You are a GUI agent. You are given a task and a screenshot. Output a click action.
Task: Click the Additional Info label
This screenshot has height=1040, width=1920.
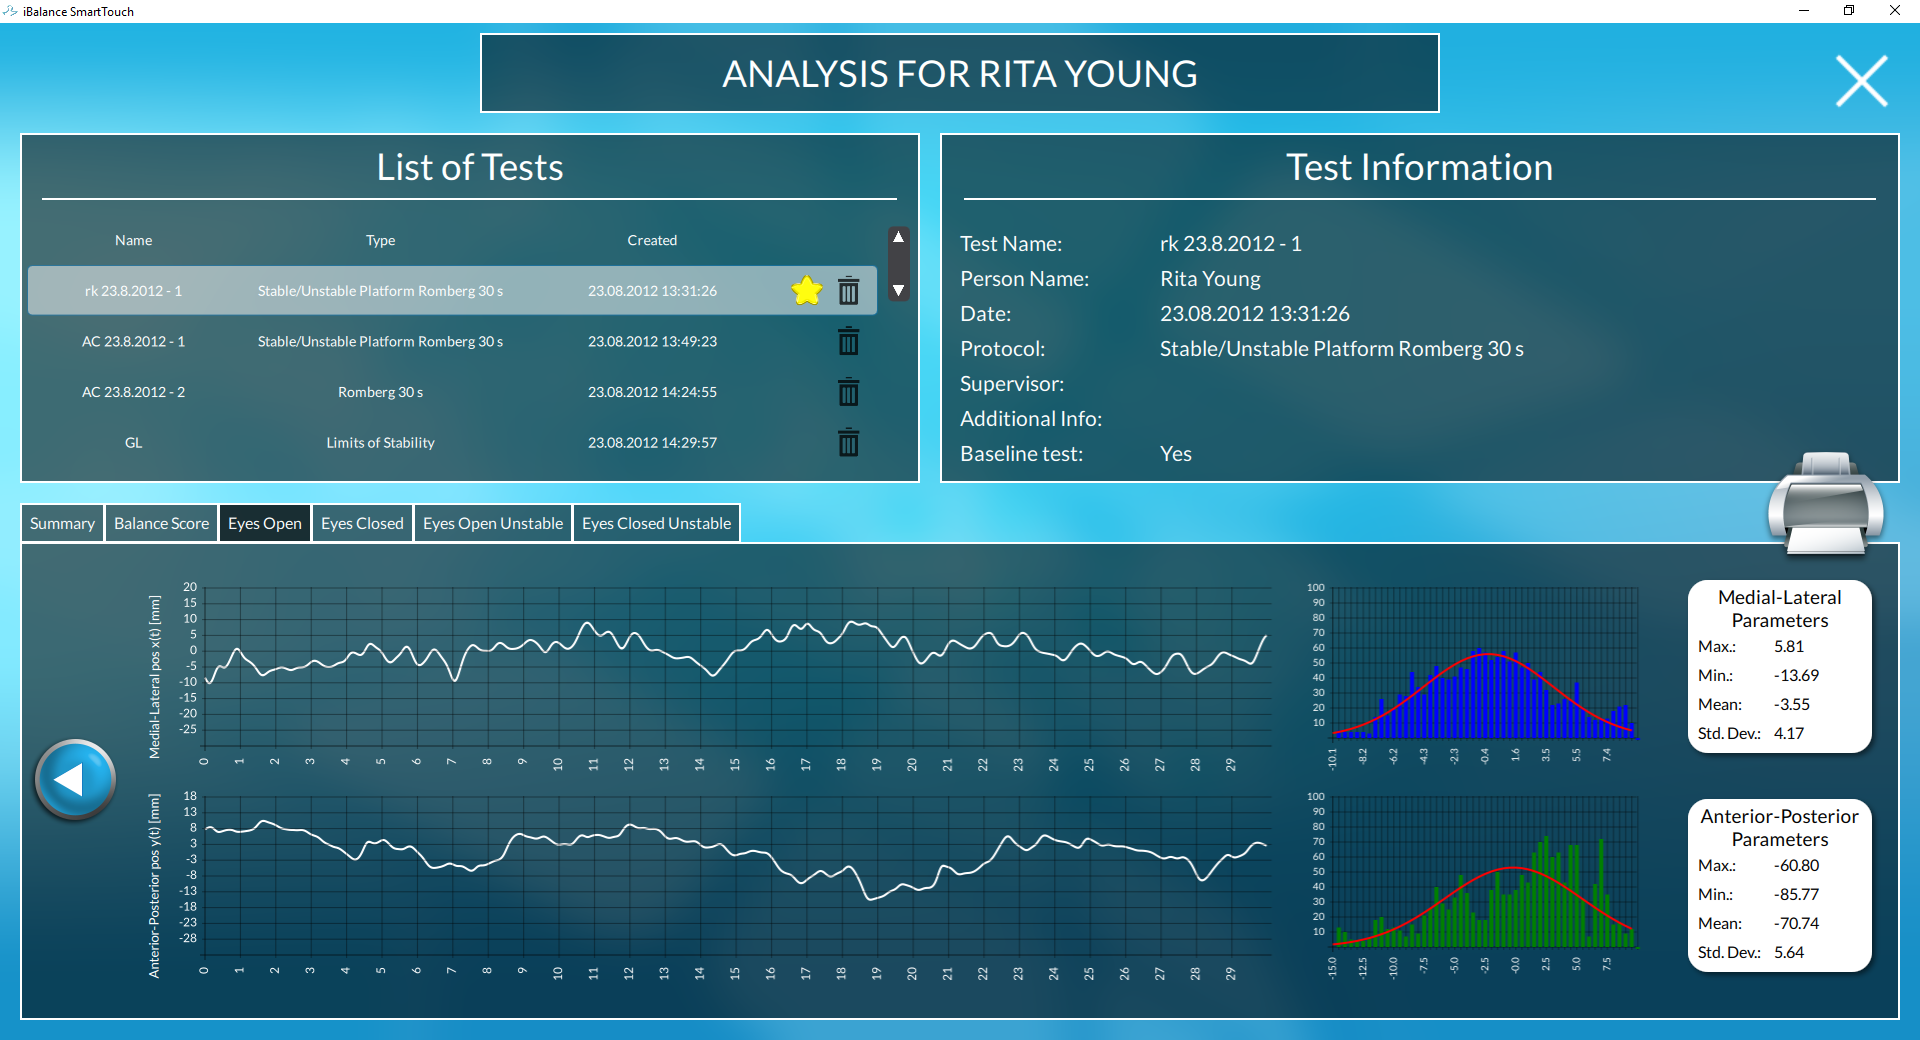(1031, 419)
